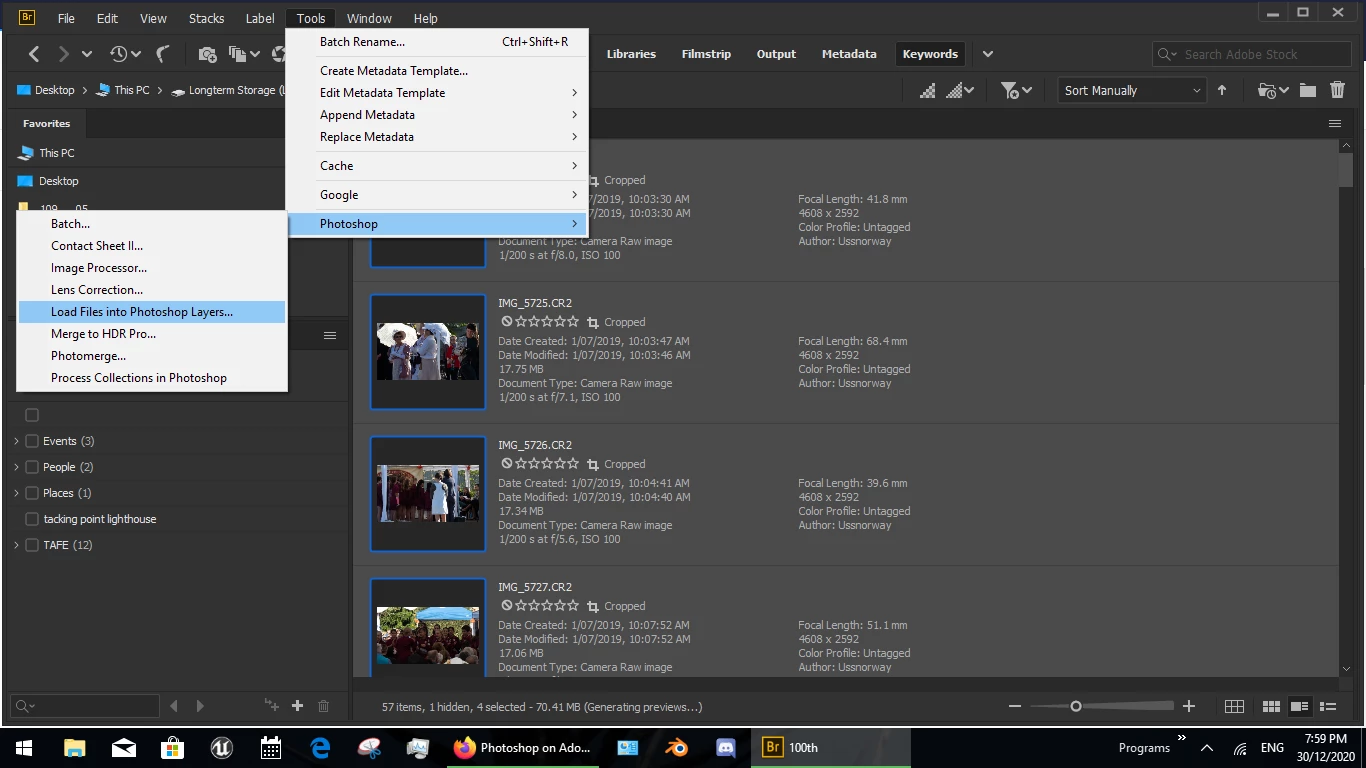The height and width of the screenshot is (768, 1366).
Task: Expand the TAFE keyword group
Action: coord(16,545)
